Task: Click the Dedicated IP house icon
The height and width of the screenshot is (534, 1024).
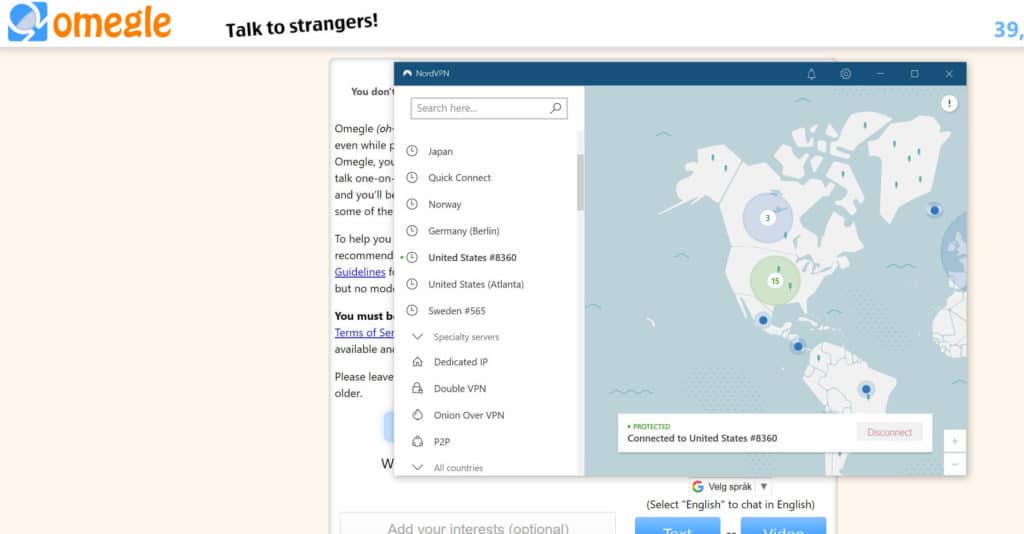Action: [417, 362]
